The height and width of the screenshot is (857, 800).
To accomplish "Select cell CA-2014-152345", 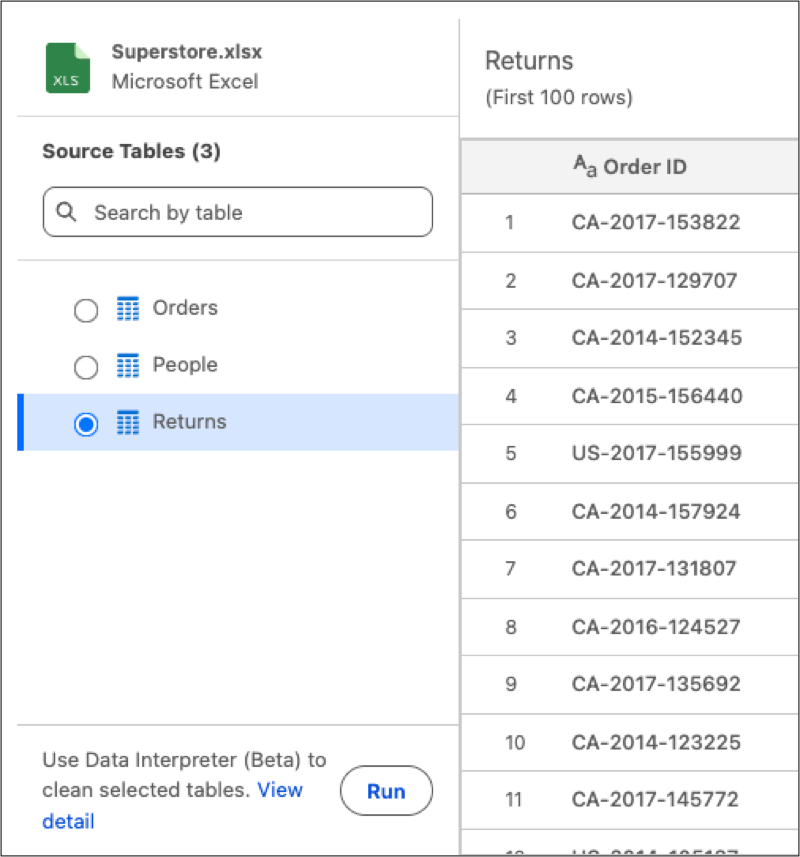I will [657, 338].
